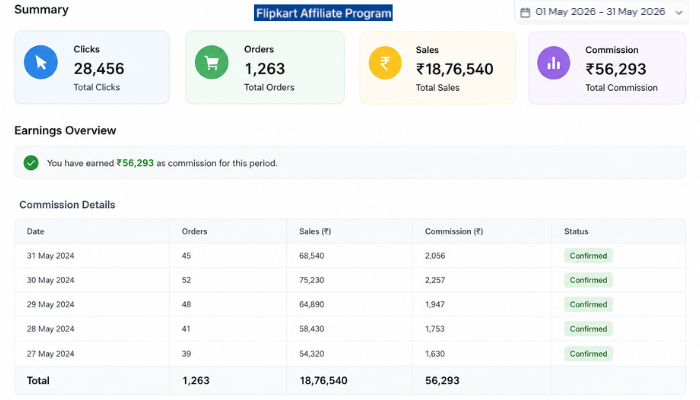Screen dimensions: 700x400
Task: Select the 28 May 2024 row date
Action: pyautogui.click(x=50, y=329)
